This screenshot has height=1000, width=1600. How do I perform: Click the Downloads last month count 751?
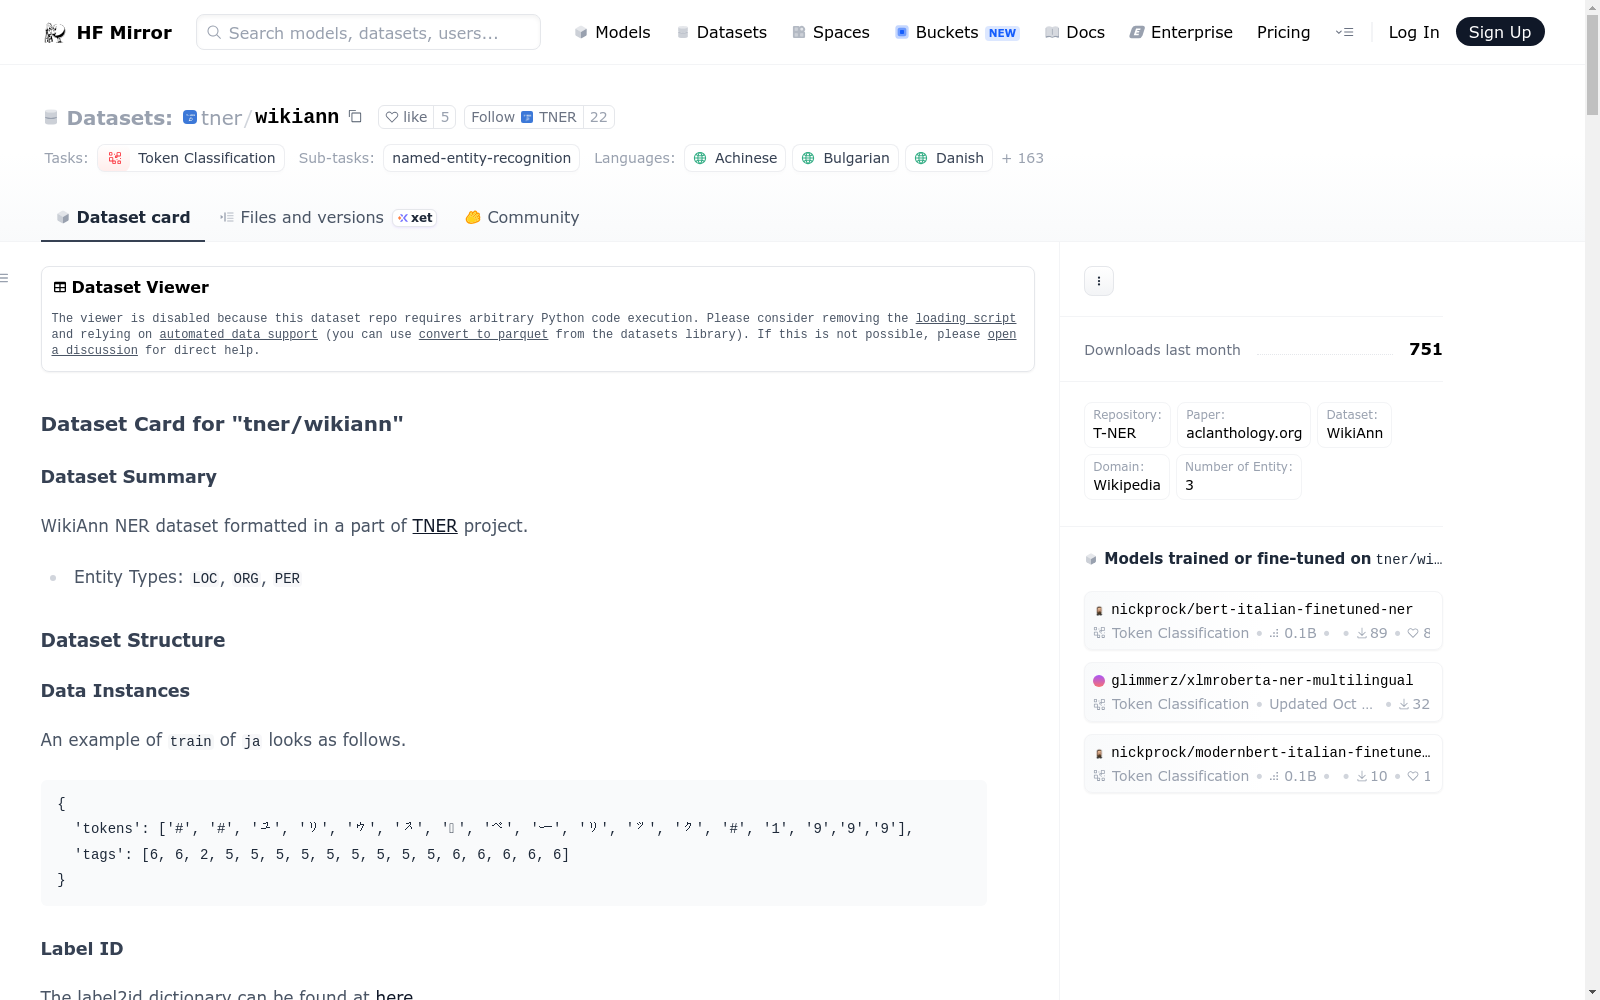click(1426, 349)
